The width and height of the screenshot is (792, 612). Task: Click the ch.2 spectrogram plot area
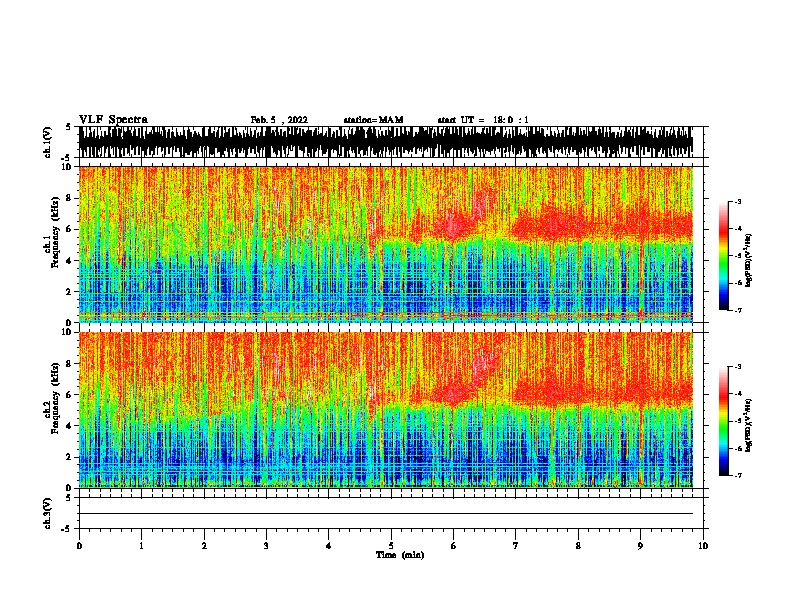[385, 410]
